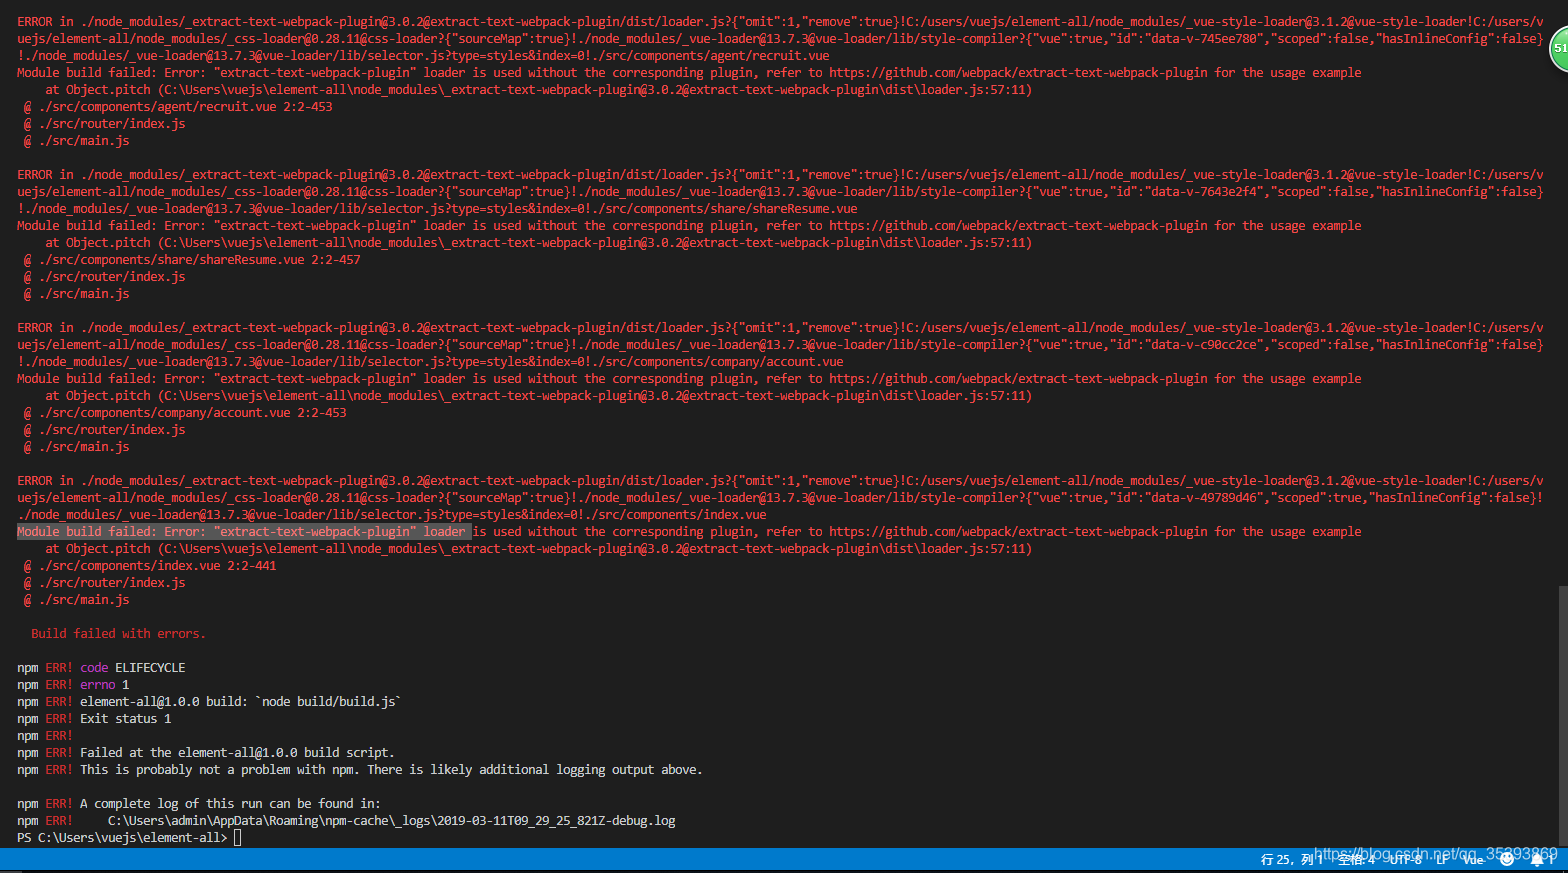The width and height of the screenshot is (1568, 873).
Task: Open ./src/components/company/account.vue 2:2-453 path
Action: click(193, 413)
